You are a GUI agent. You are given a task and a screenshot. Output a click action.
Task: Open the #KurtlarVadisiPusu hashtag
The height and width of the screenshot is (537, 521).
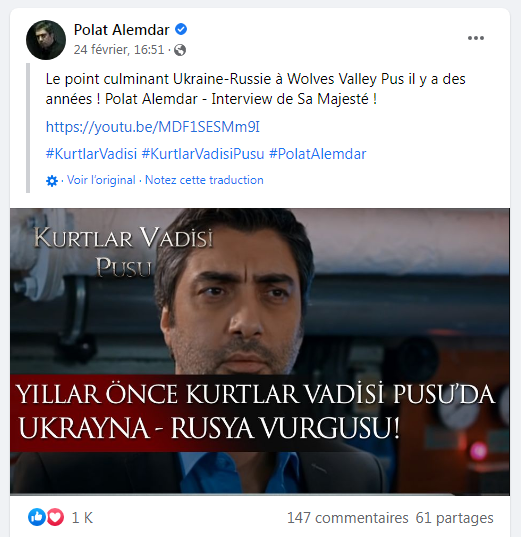(203, 154)
